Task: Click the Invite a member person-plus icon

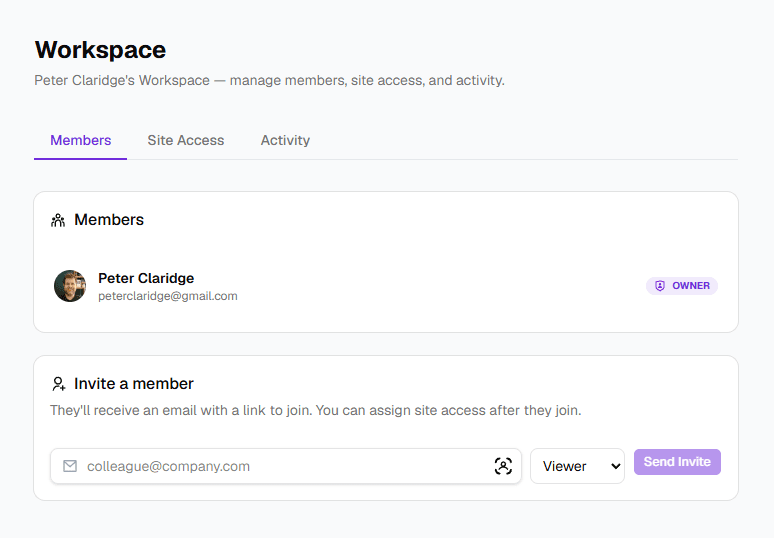Action: 59,384
